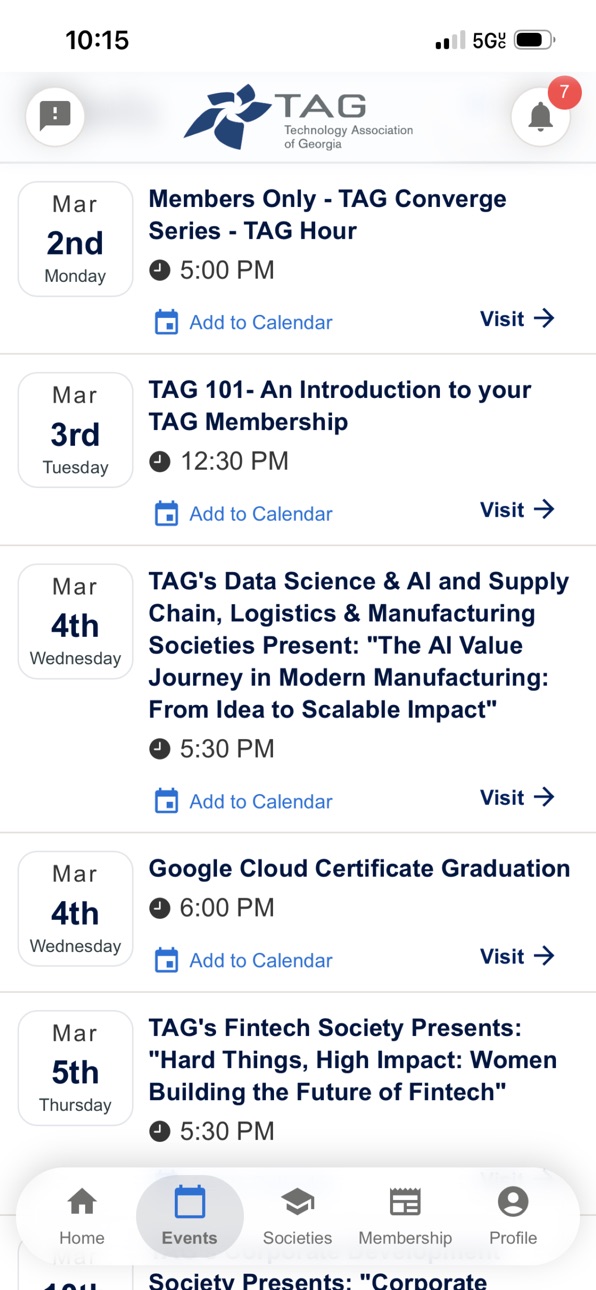The image size is (596, 1290).
Task: Add TAG 101 event to calendar
Action: click(x=243, y=513)
